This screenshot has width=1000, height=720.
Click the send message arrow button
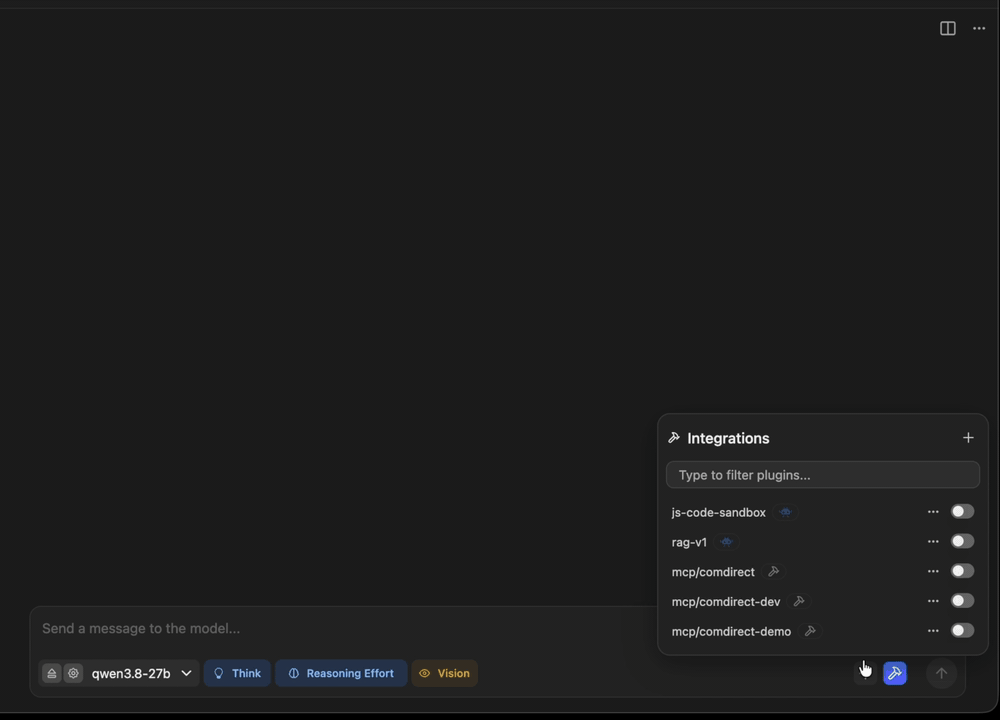tap(941, 673)
